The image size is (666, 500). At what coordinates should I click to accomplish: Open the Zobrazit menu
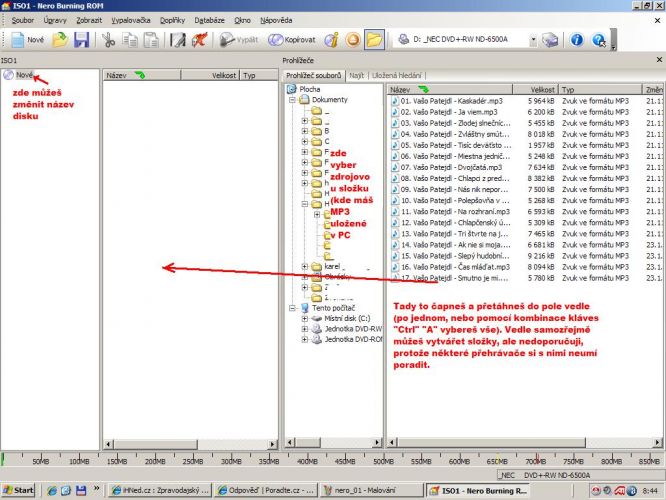coord(89,20)
